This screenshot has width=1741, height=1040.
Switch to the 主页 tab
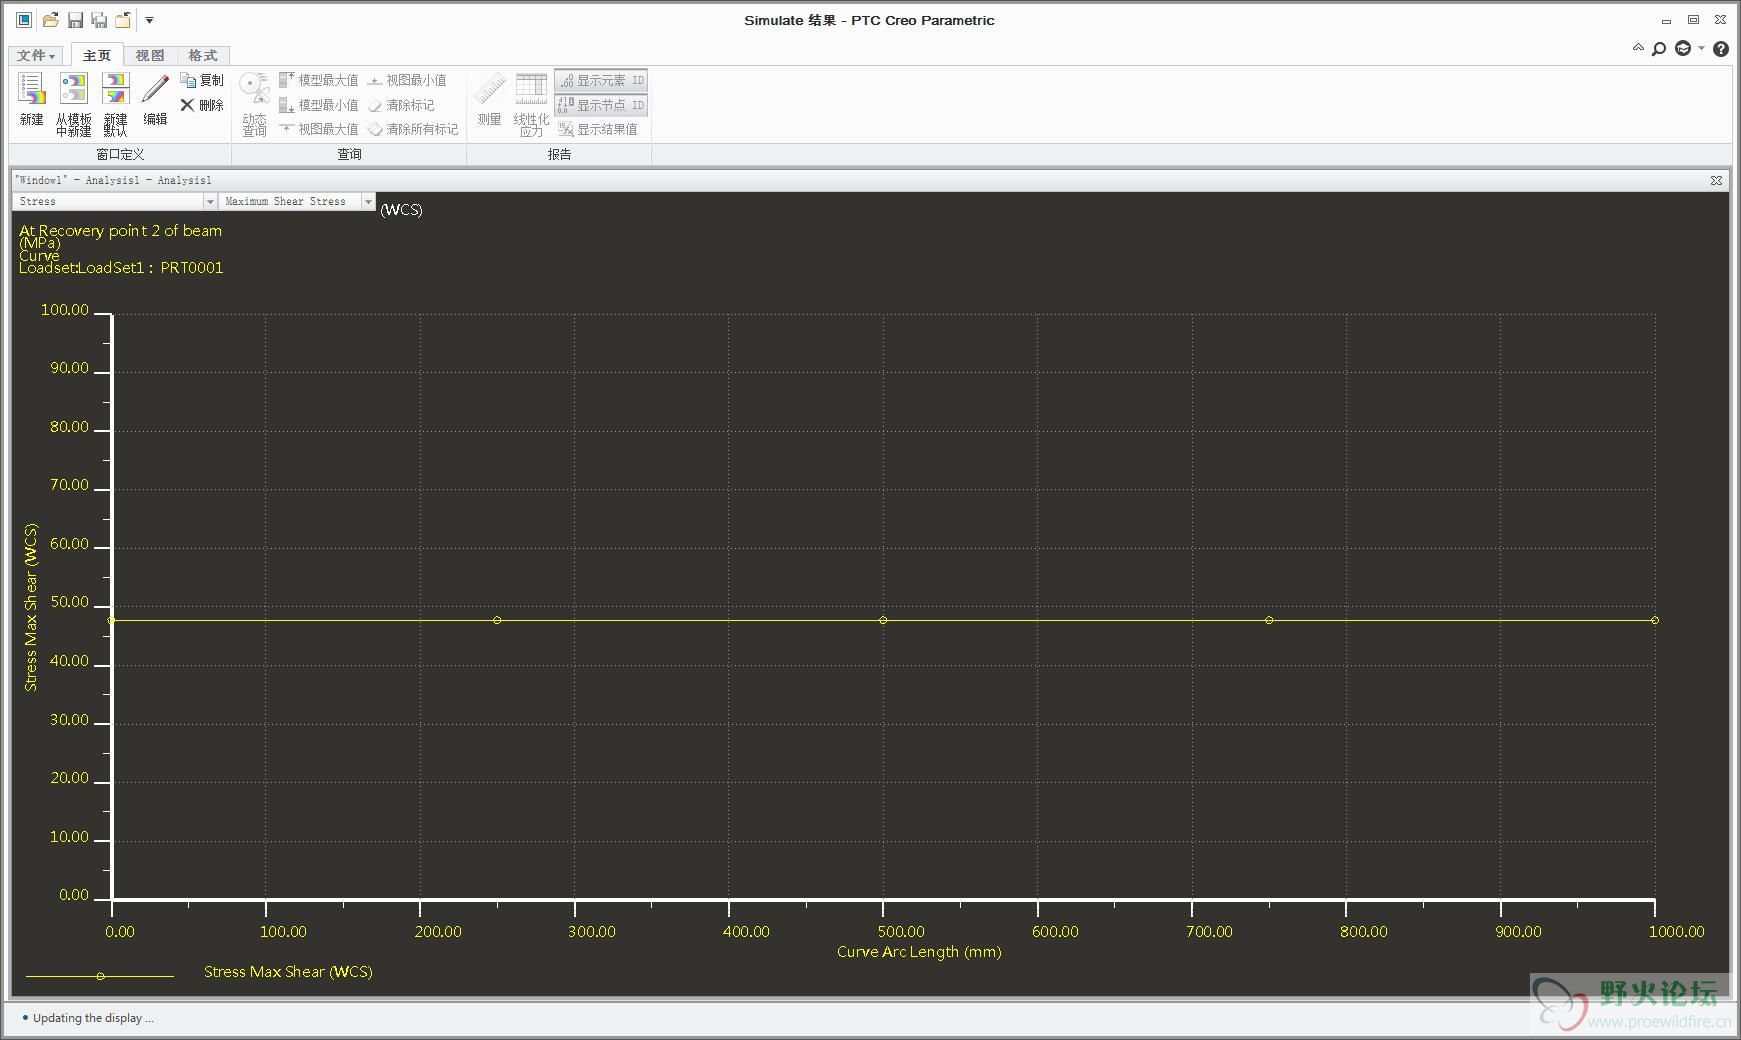pyautogui.click(x=97, y=56)
